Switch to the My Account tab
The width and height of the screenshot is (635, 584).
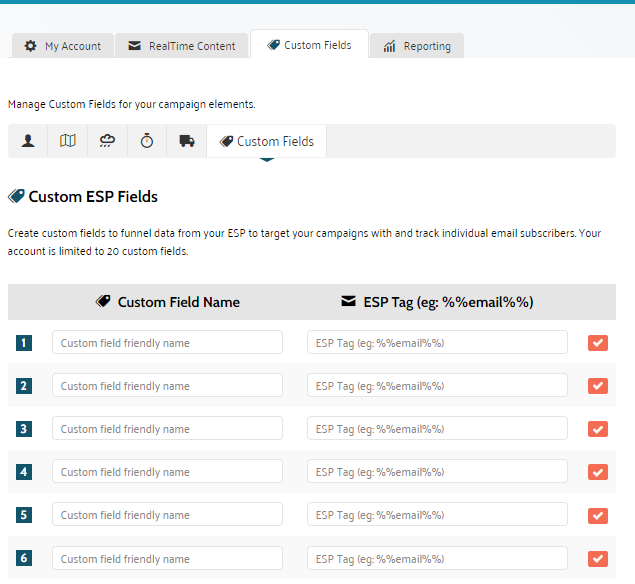63,46
